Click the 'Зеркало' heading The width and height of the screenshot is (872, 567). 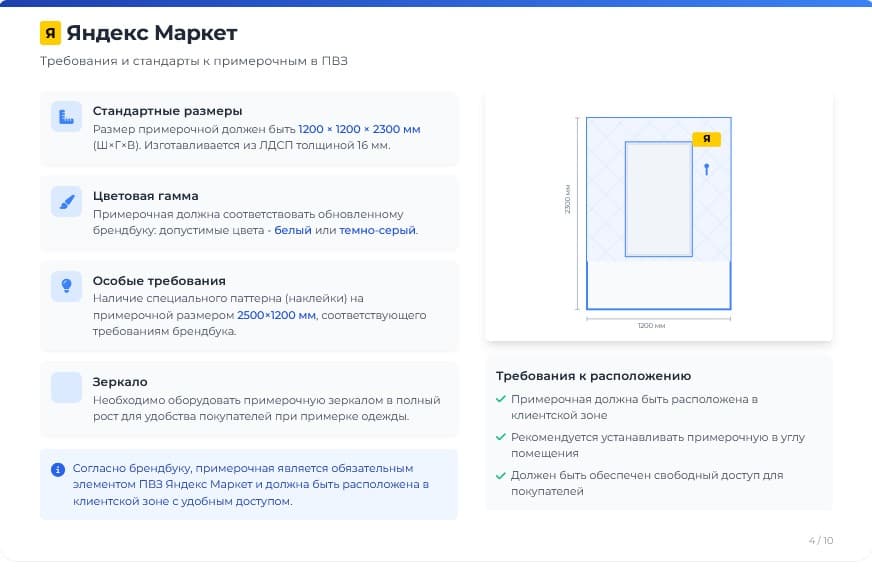click(120, 382)
